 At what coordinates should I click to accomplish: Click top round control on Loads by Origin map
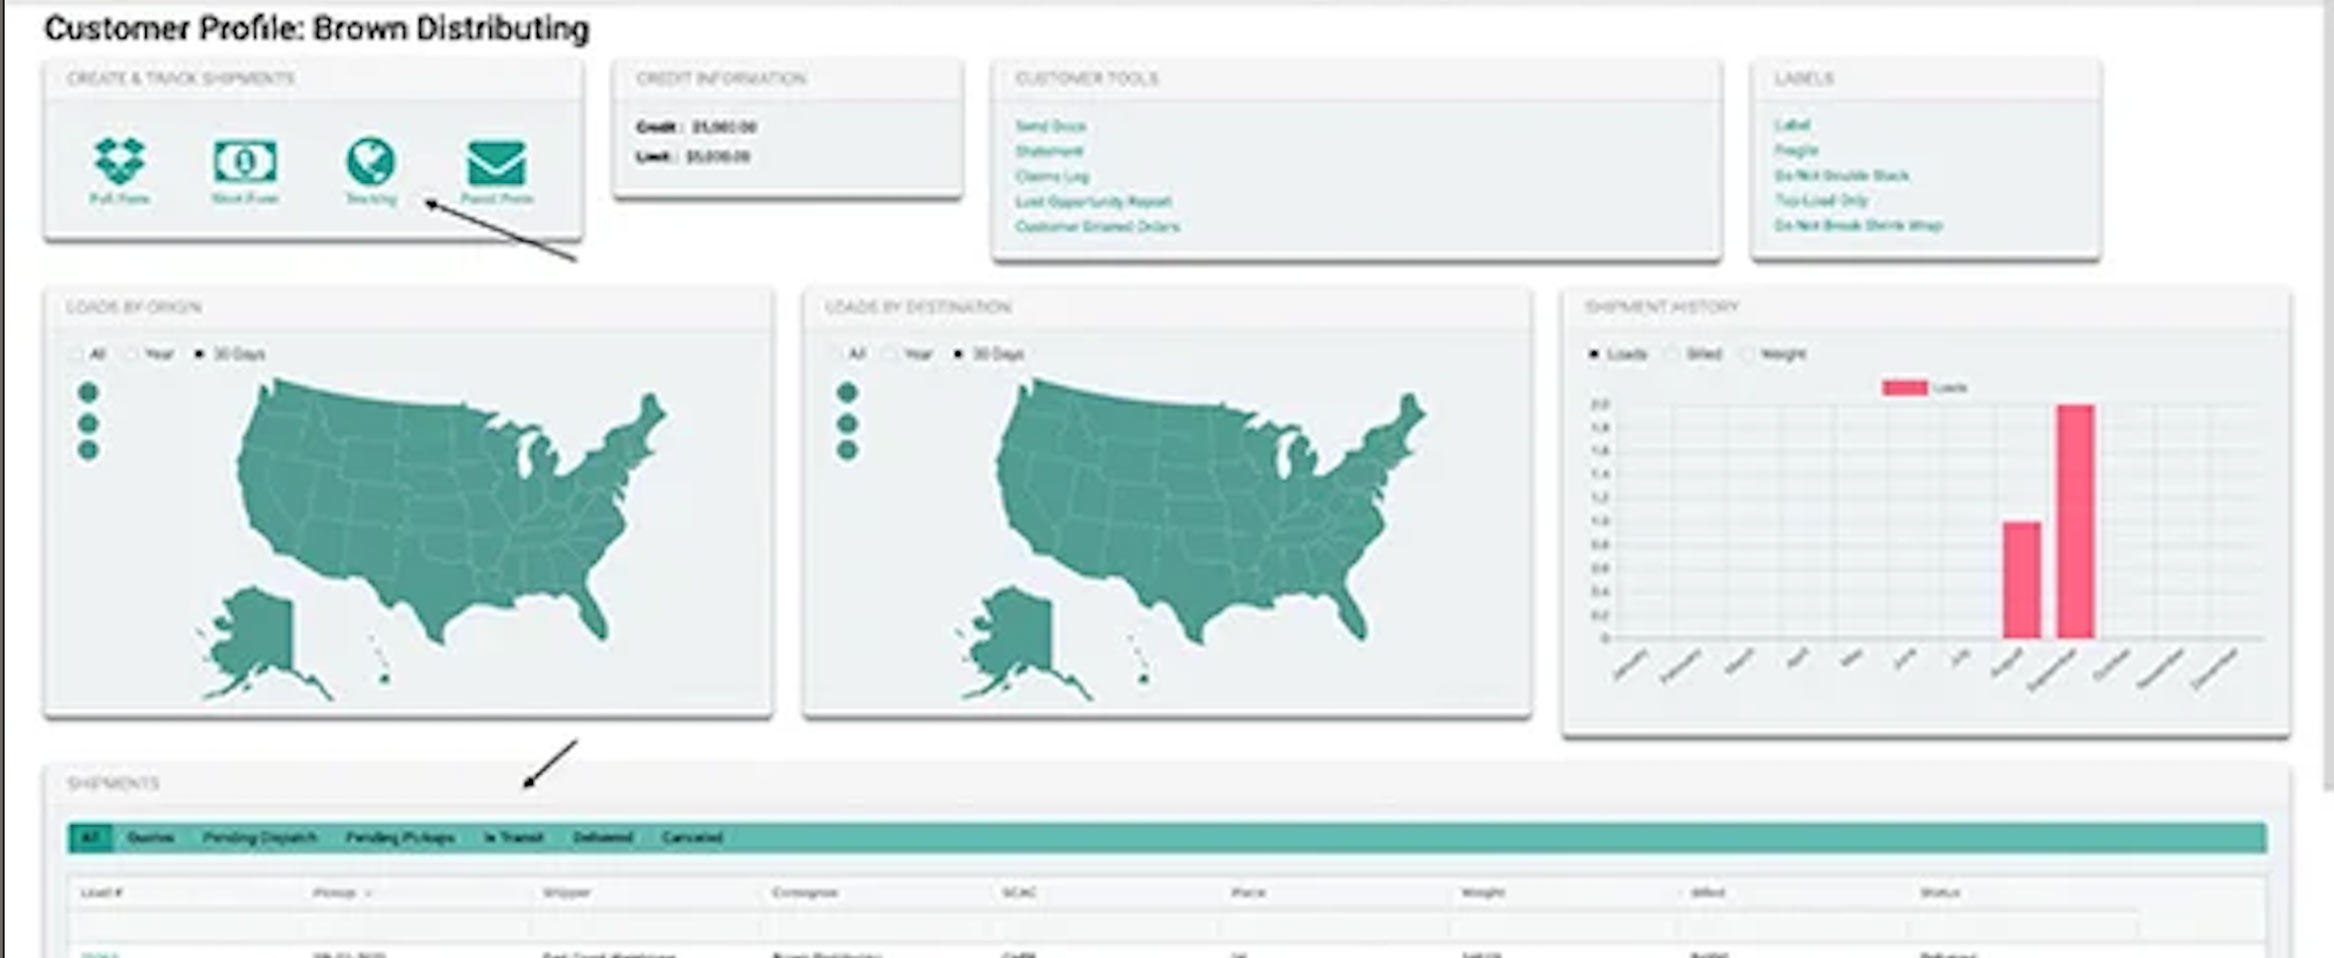(88, 392)
